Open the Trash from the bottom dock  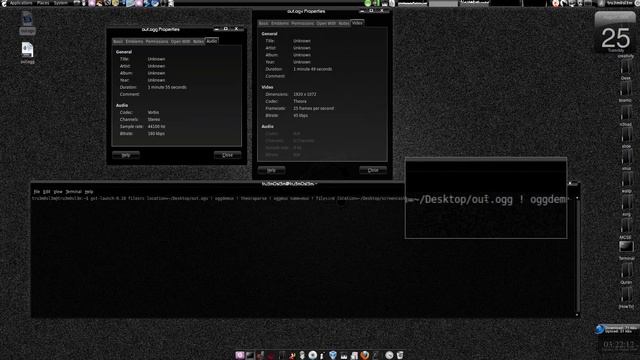pyautogui.click(x=400, y=355)
